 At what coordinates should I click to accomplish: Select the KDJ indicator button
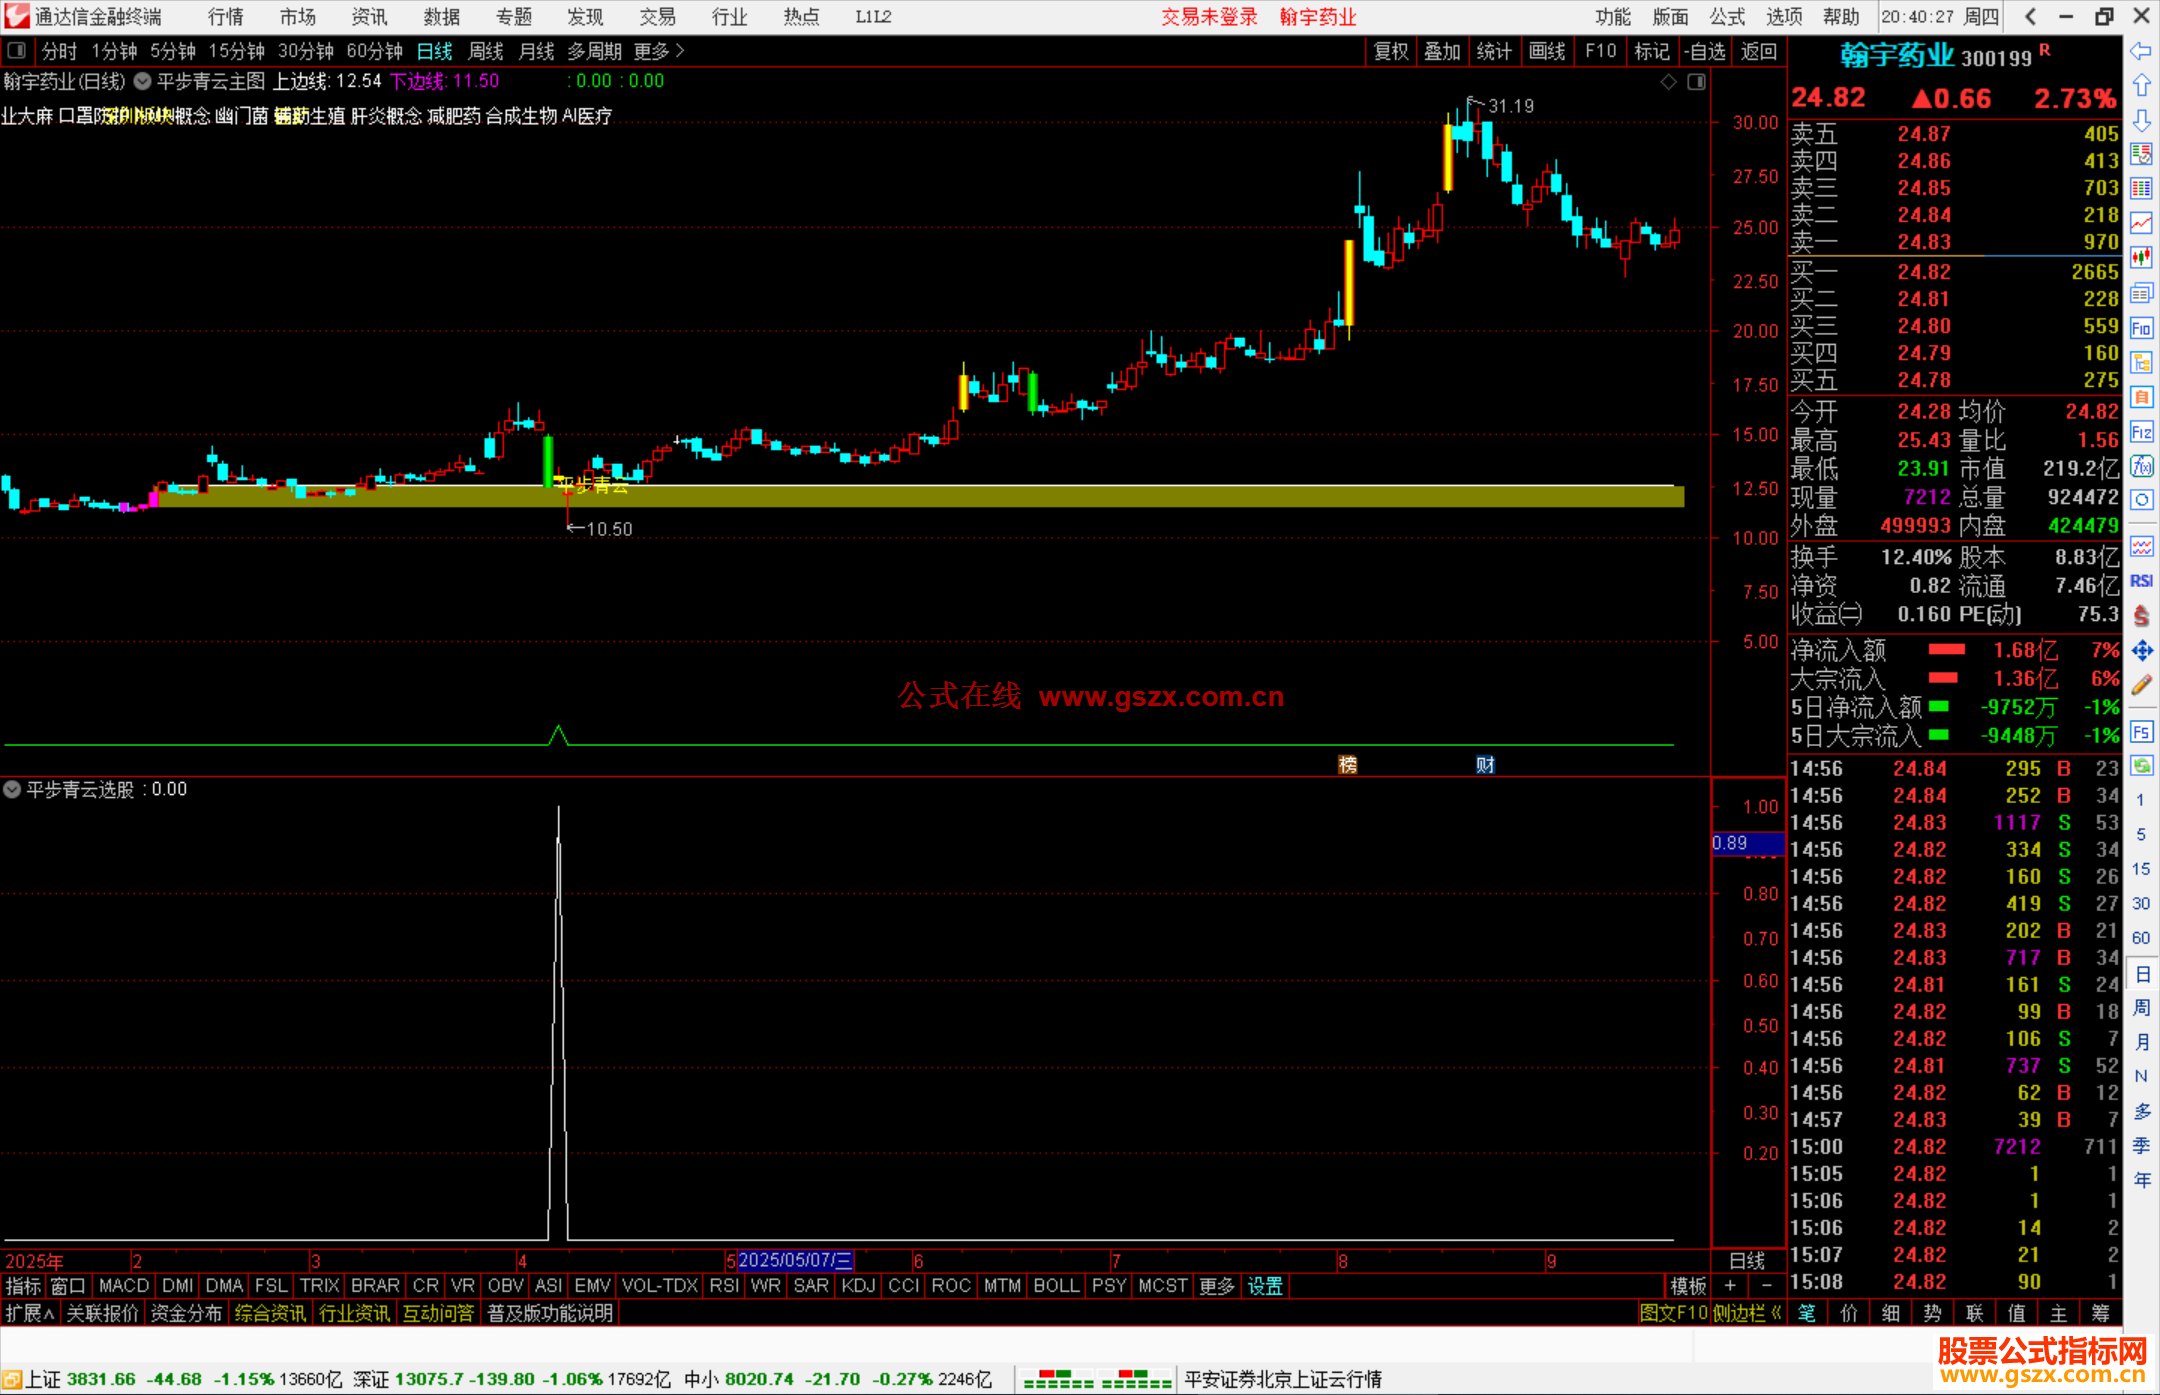click(858, 1286)
